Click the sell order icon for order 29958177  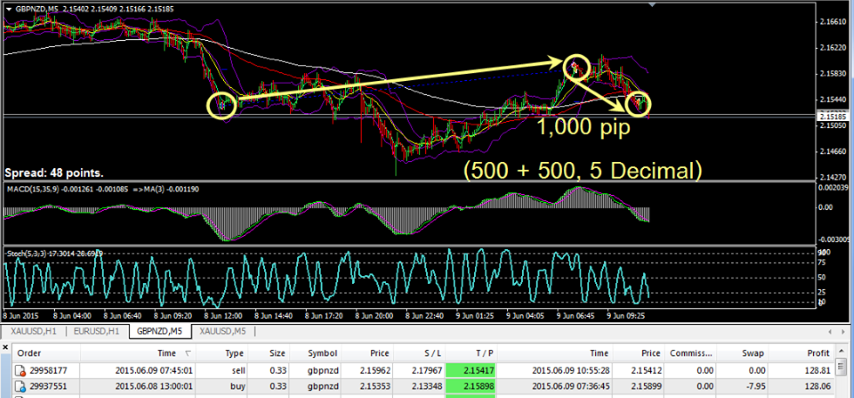coord(21,371)
